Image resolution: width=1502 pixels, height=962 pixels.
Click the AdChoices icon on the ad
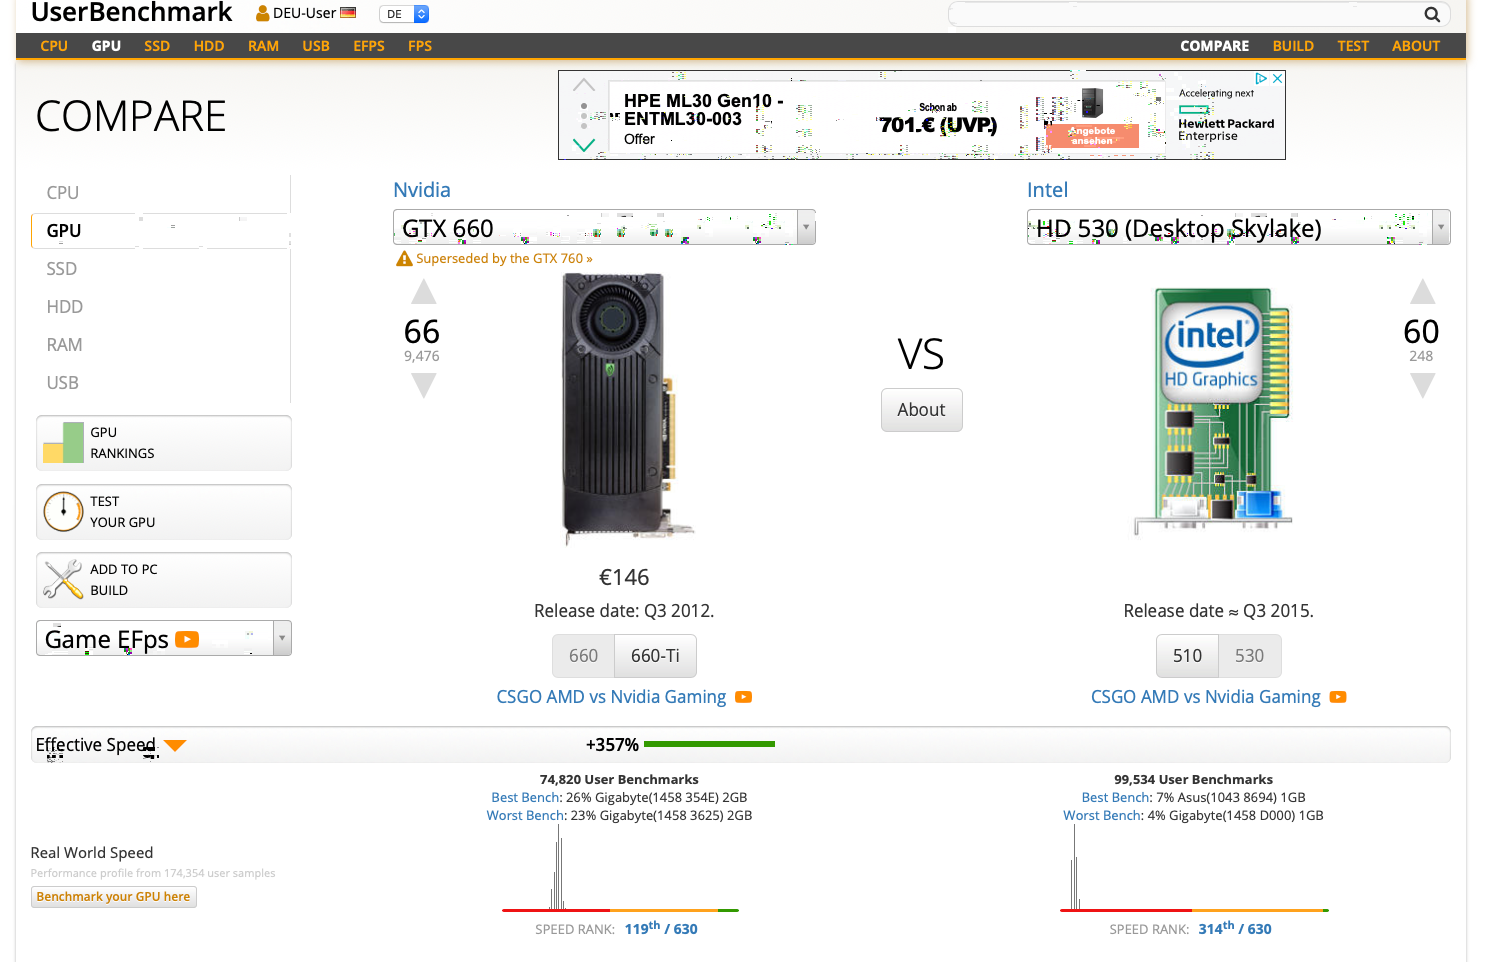(1262, 78)
